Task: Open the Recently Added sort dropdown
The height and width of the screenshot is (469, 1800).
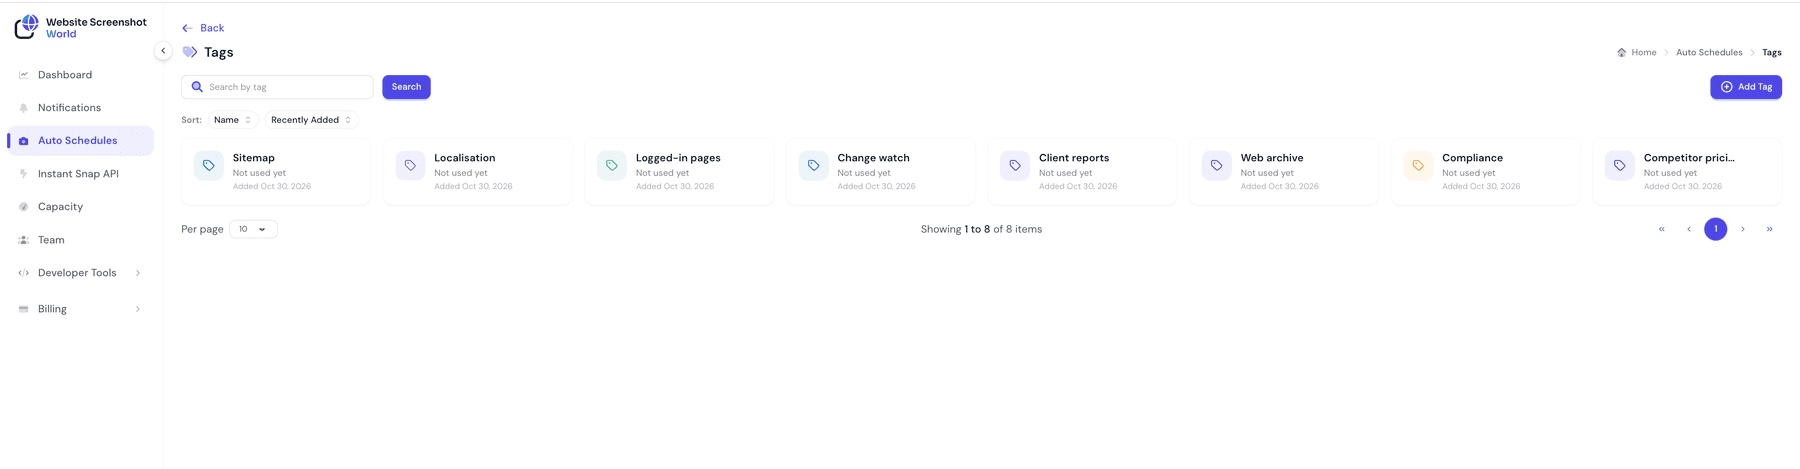Action: tap(311, 120)
